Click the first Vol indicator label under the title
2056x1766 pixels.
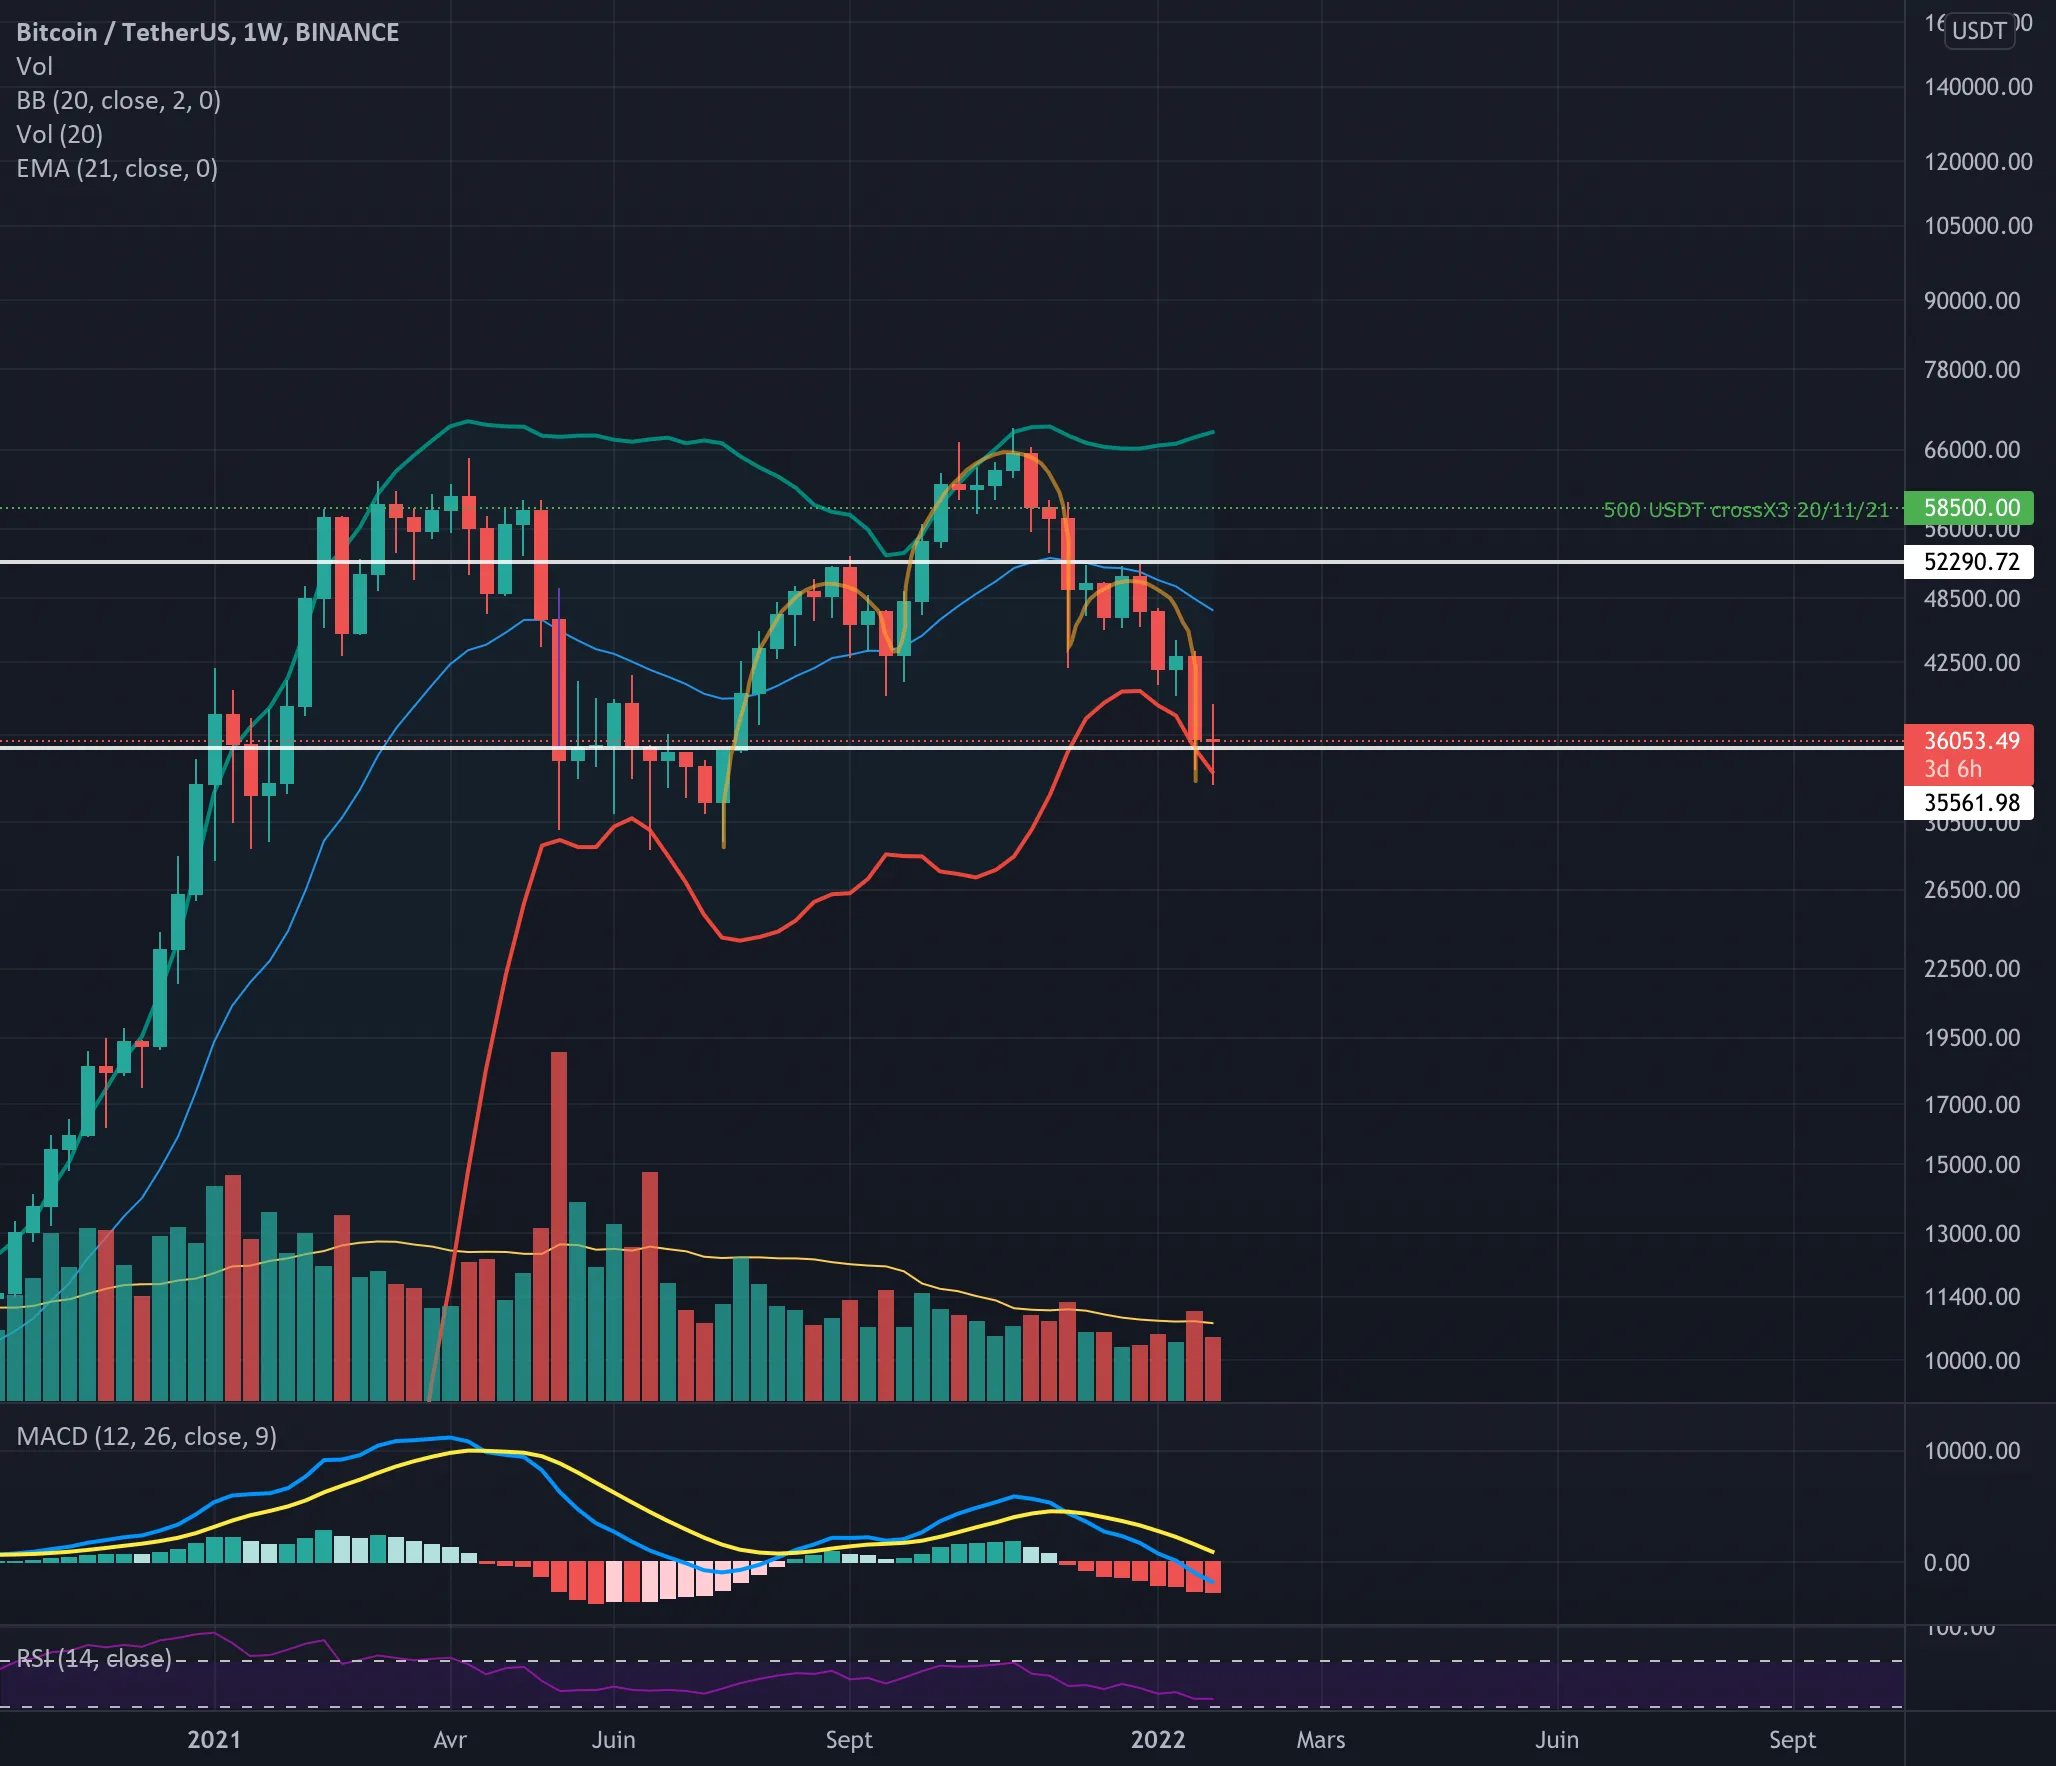pyautogui.click(x=34, y=66)
